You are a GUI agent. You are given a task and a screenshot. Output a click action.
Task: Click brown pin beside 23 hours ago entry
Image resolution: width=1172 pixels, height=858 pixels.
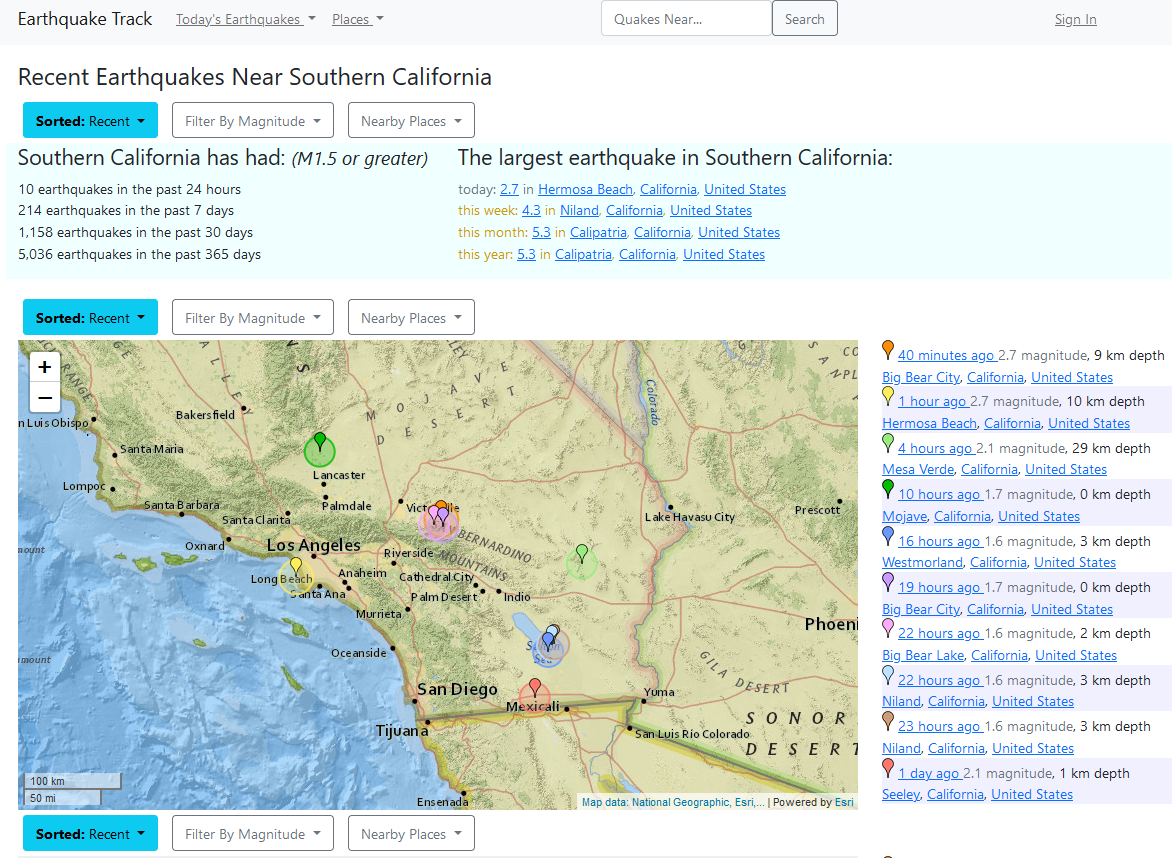[888, 720]
